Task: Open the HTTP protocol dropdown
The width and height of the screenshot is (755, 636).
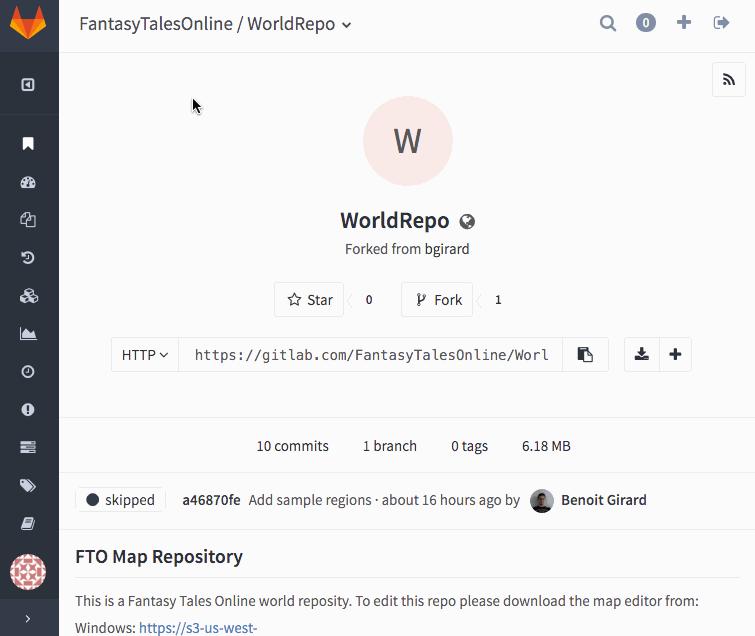Action: (145, 354)
